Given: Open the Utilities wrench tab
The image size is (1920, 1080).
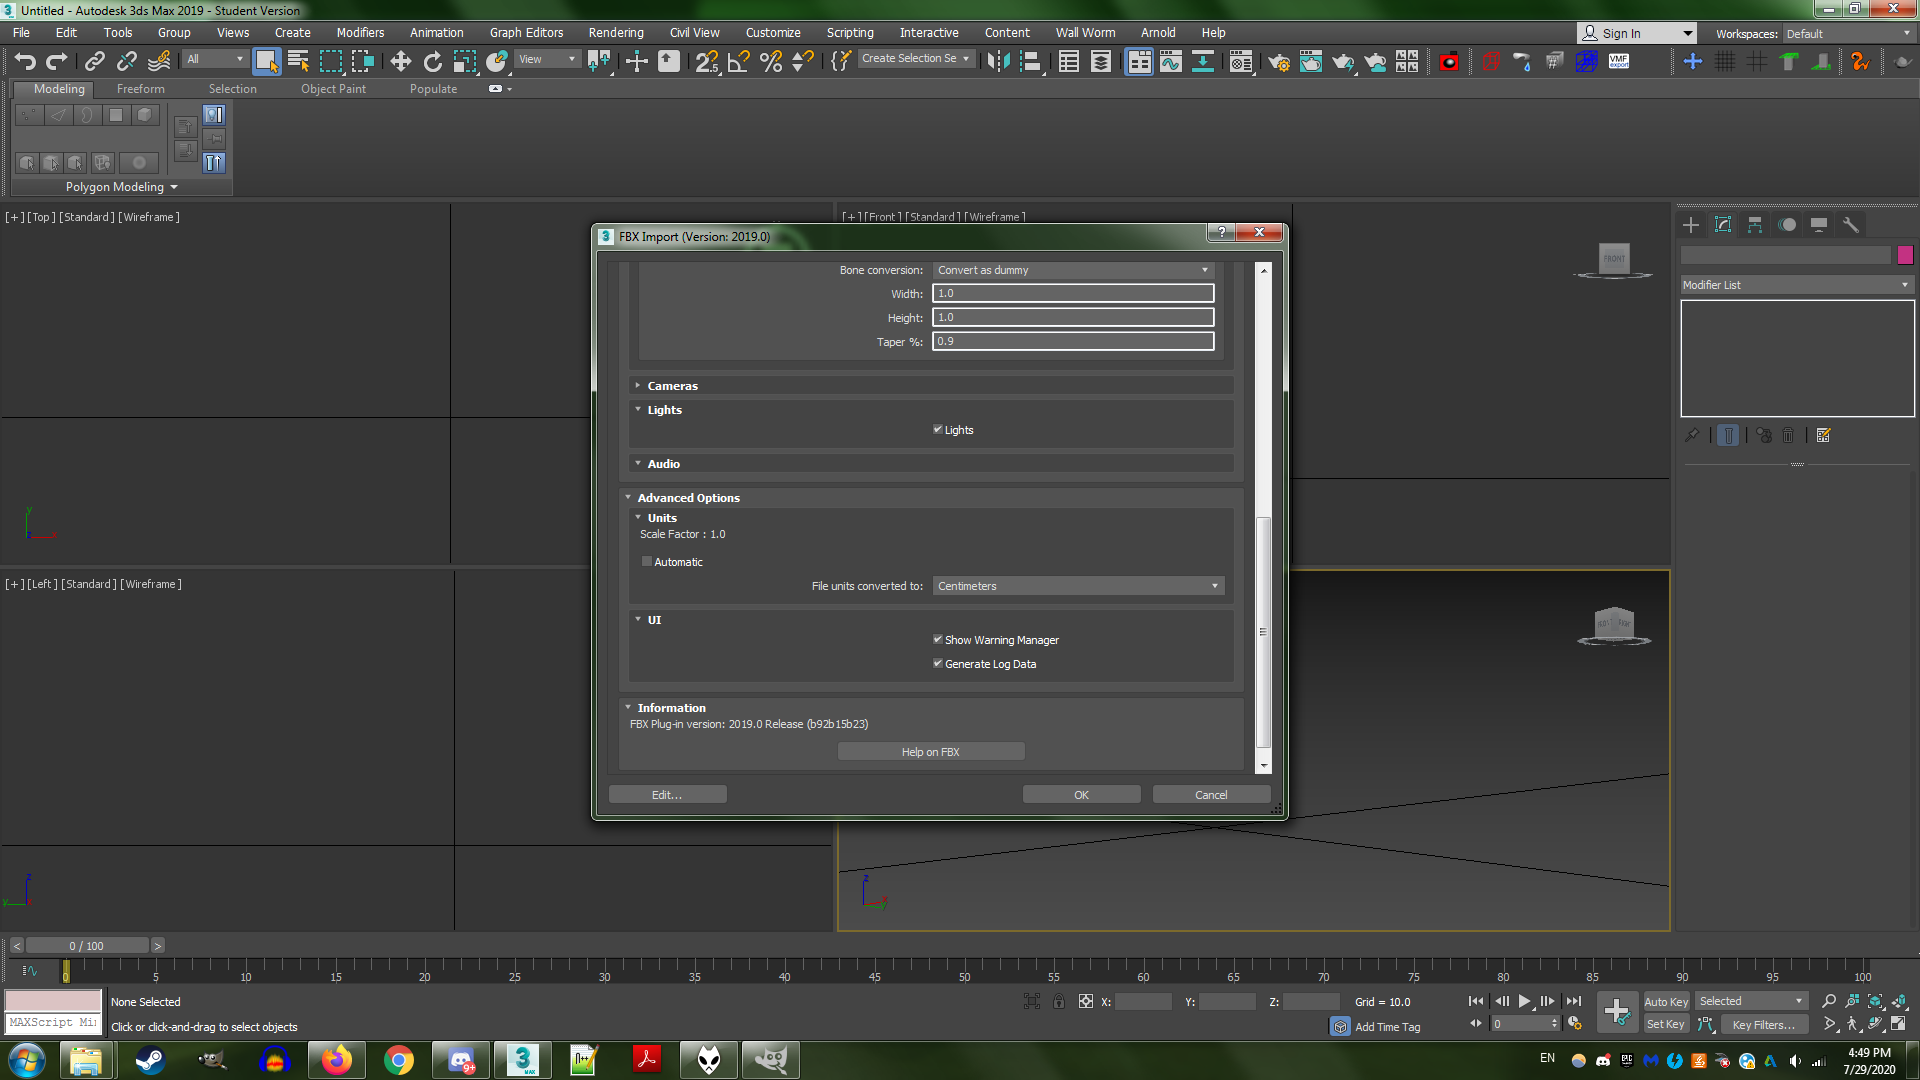Looking at the screenshot, I should (1851, 225).
